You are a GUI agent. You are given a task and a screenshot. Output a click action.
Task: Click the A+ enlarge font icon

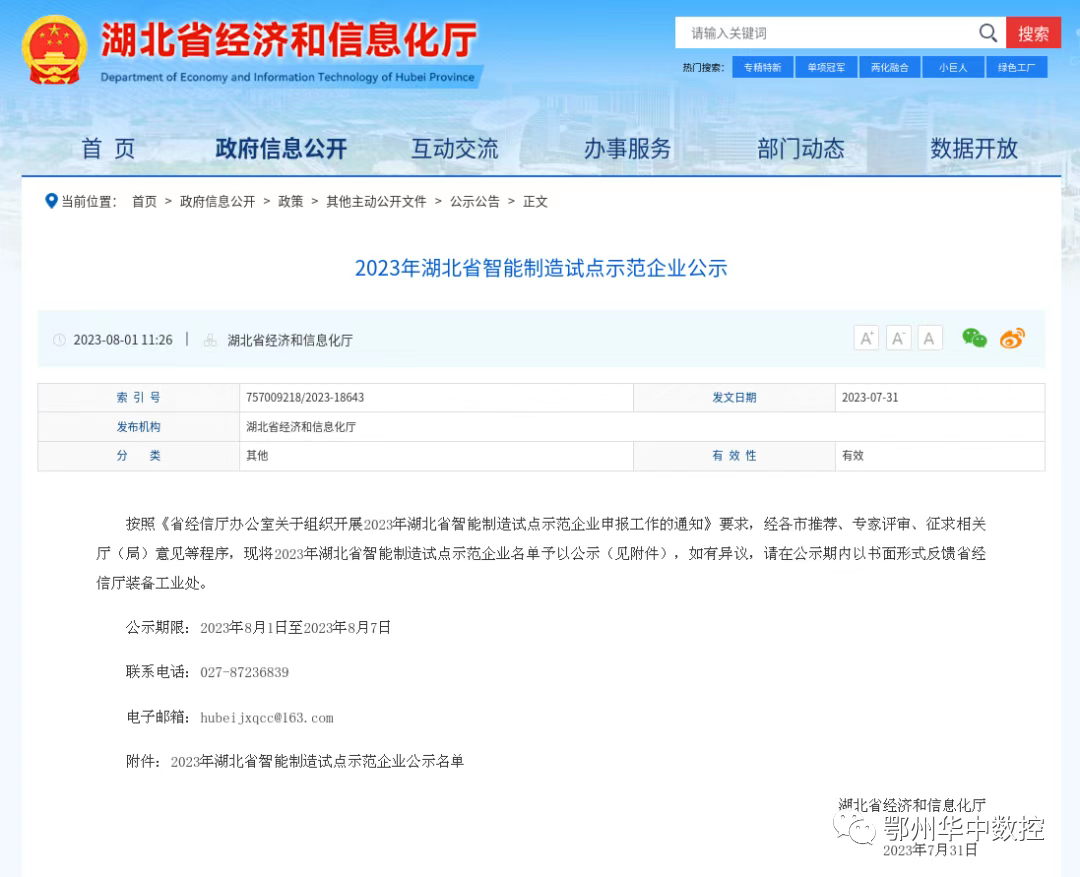tap(866, 338)
